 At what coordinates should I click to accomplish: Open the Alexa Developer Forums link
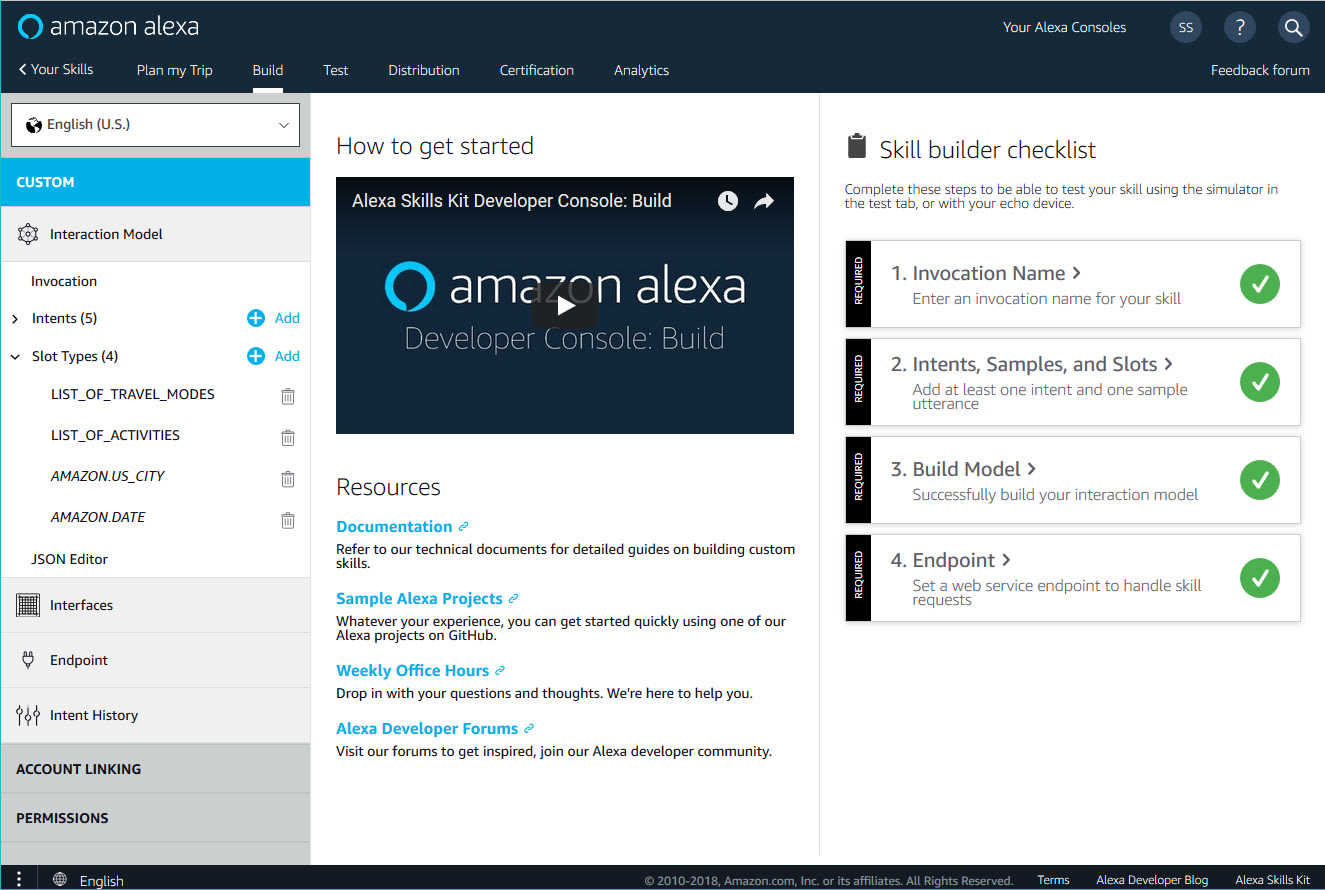(x=427, y=729)
